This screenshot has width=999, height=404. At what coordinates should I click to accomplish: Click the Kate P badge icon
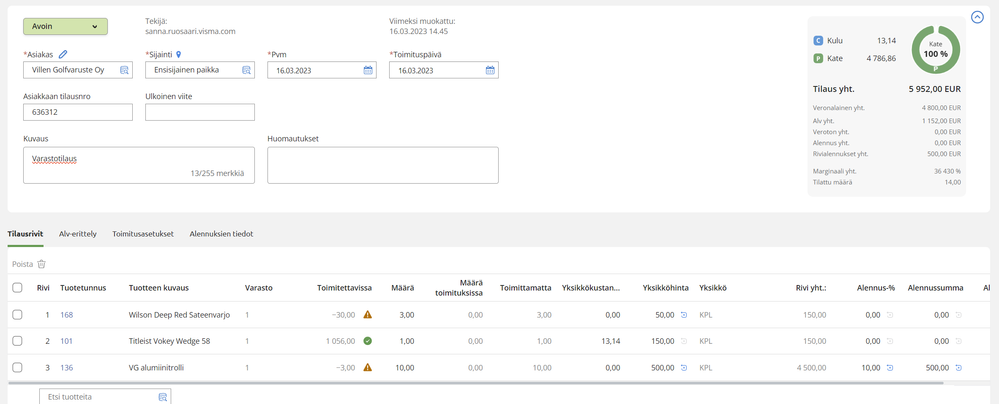click(819, 58)
